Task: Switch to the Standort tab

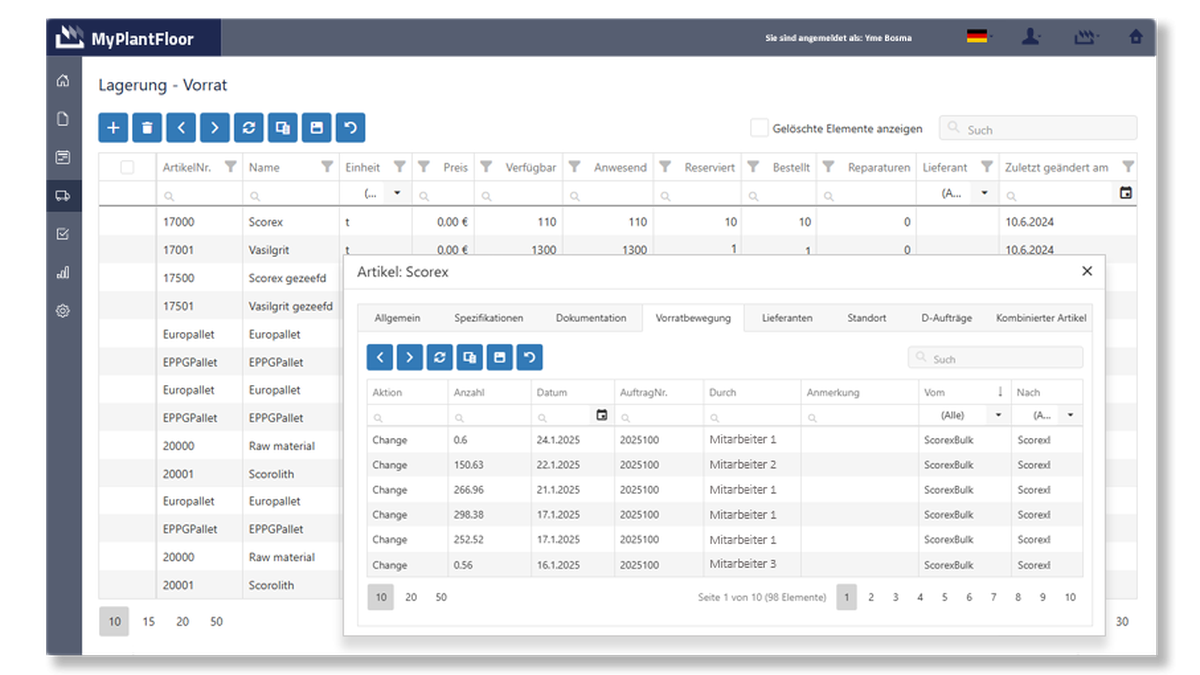Action: [867, 318]
